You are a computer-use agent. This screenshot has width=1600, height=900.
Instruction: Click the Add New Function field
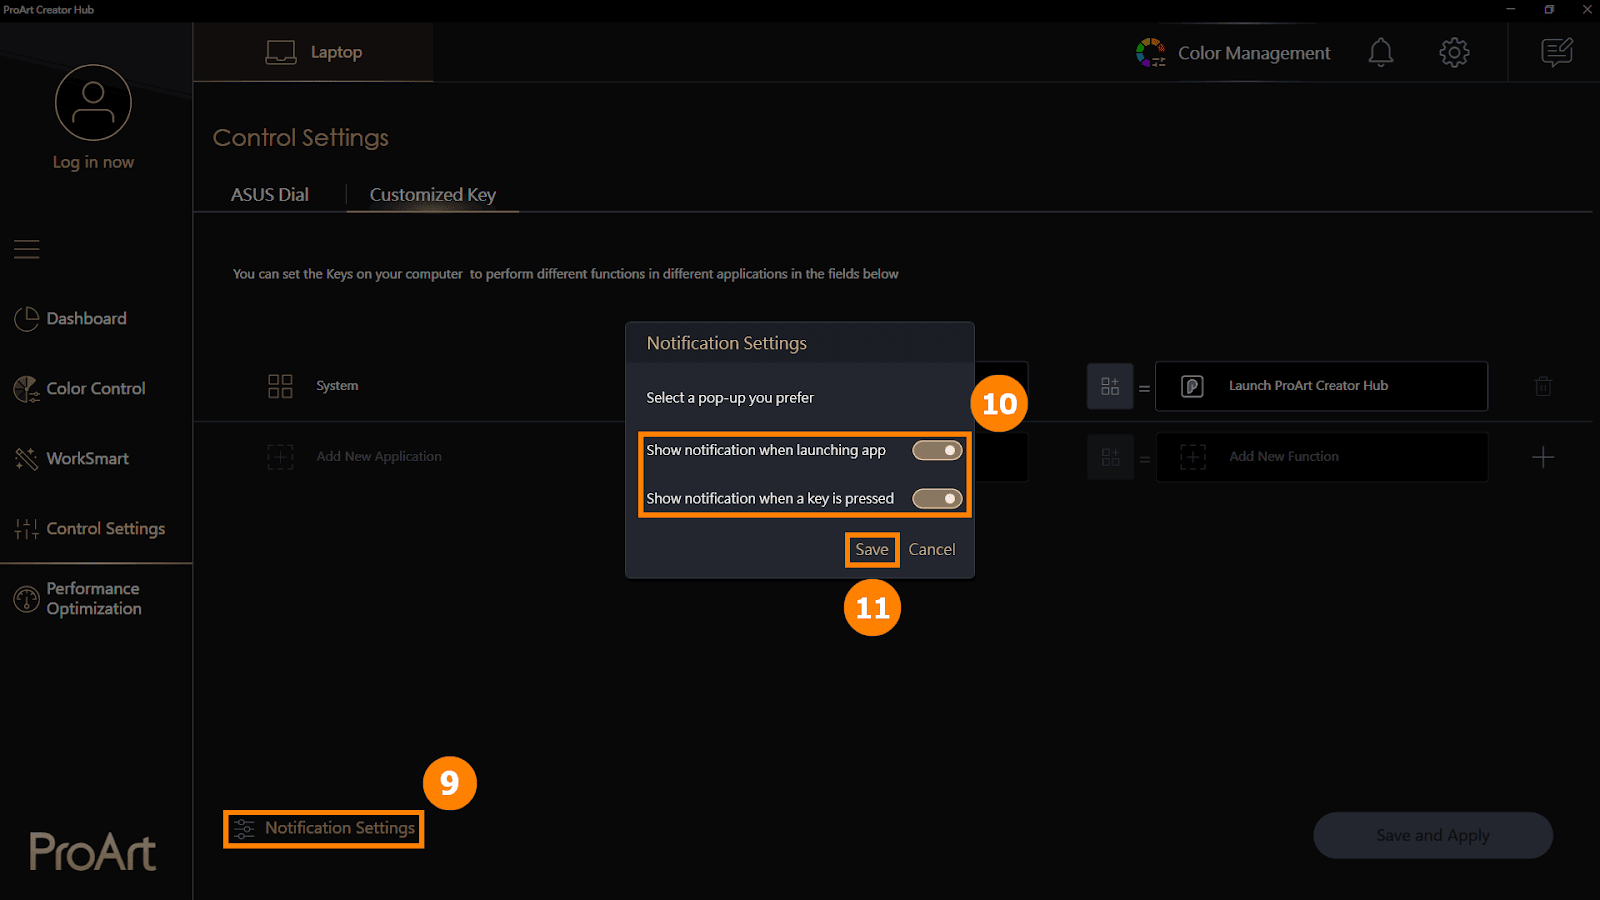coord(1321,457)
